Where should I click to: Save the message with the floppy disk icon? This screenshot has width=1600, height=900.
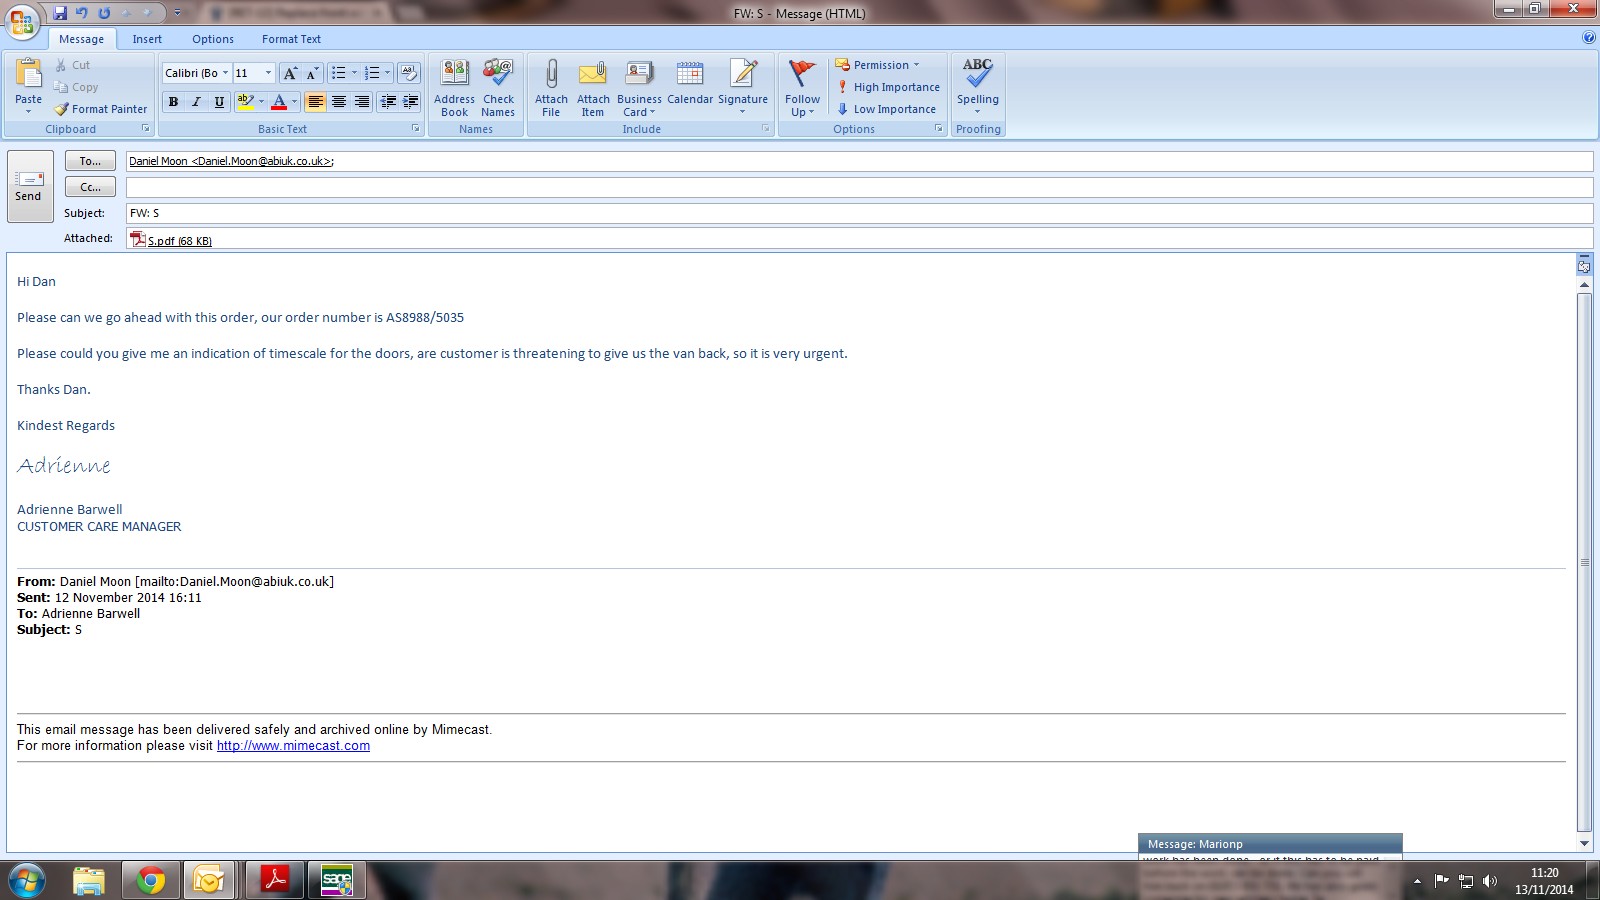60,13
